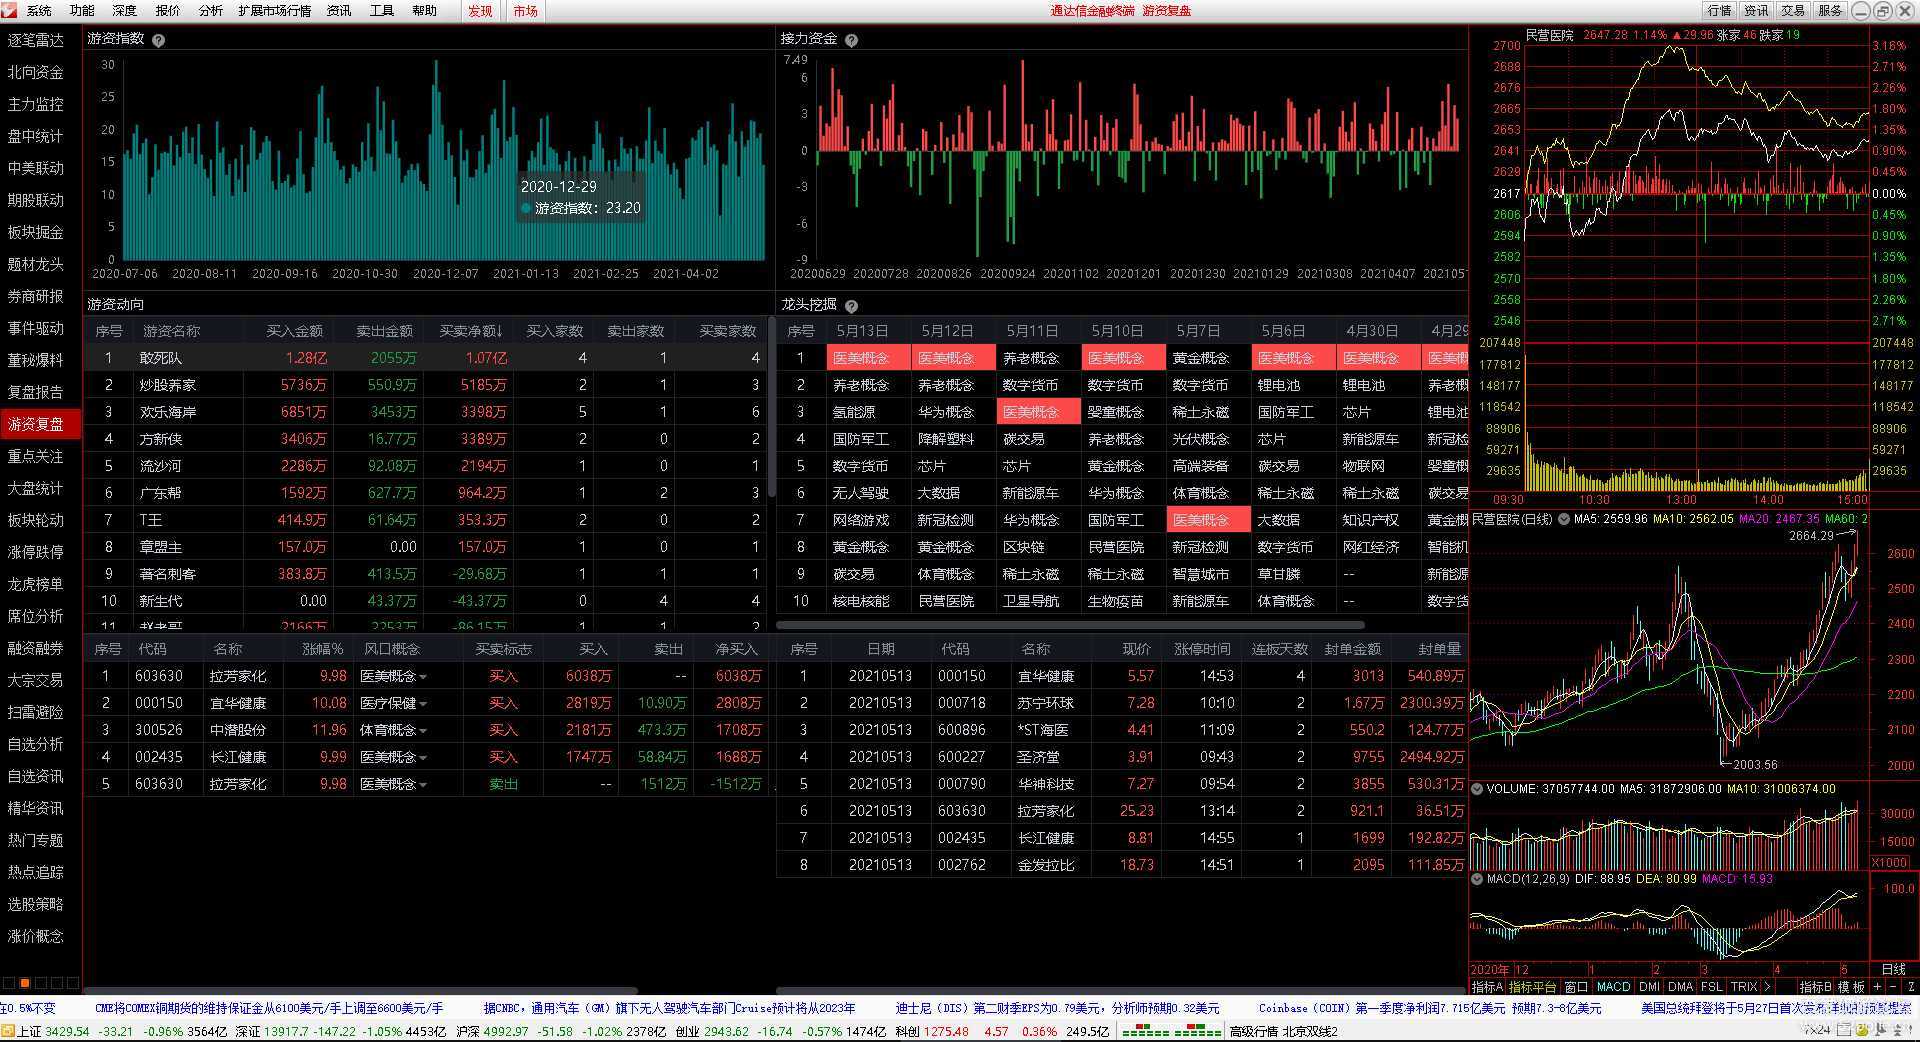Show more indicators with the > arrow
This screenshot has height=1042, width=1920.
[1767, 986]
